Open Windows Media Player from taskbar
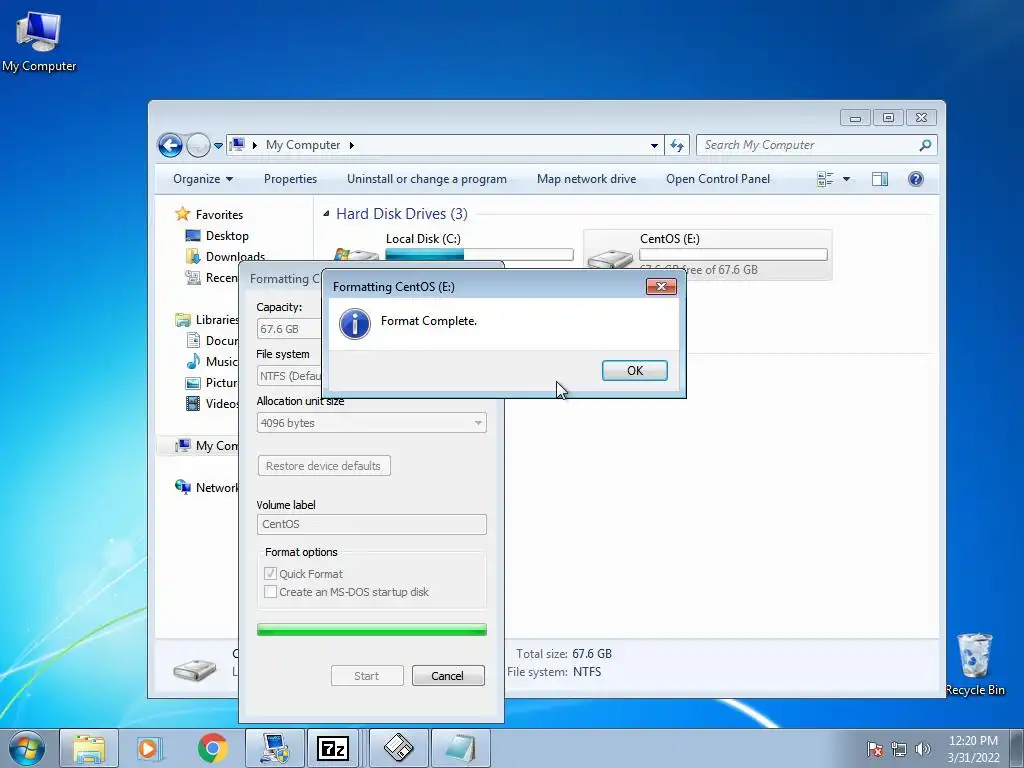Image resolution: width=1024 pixels, height=768 pixels. coord(148,748)
